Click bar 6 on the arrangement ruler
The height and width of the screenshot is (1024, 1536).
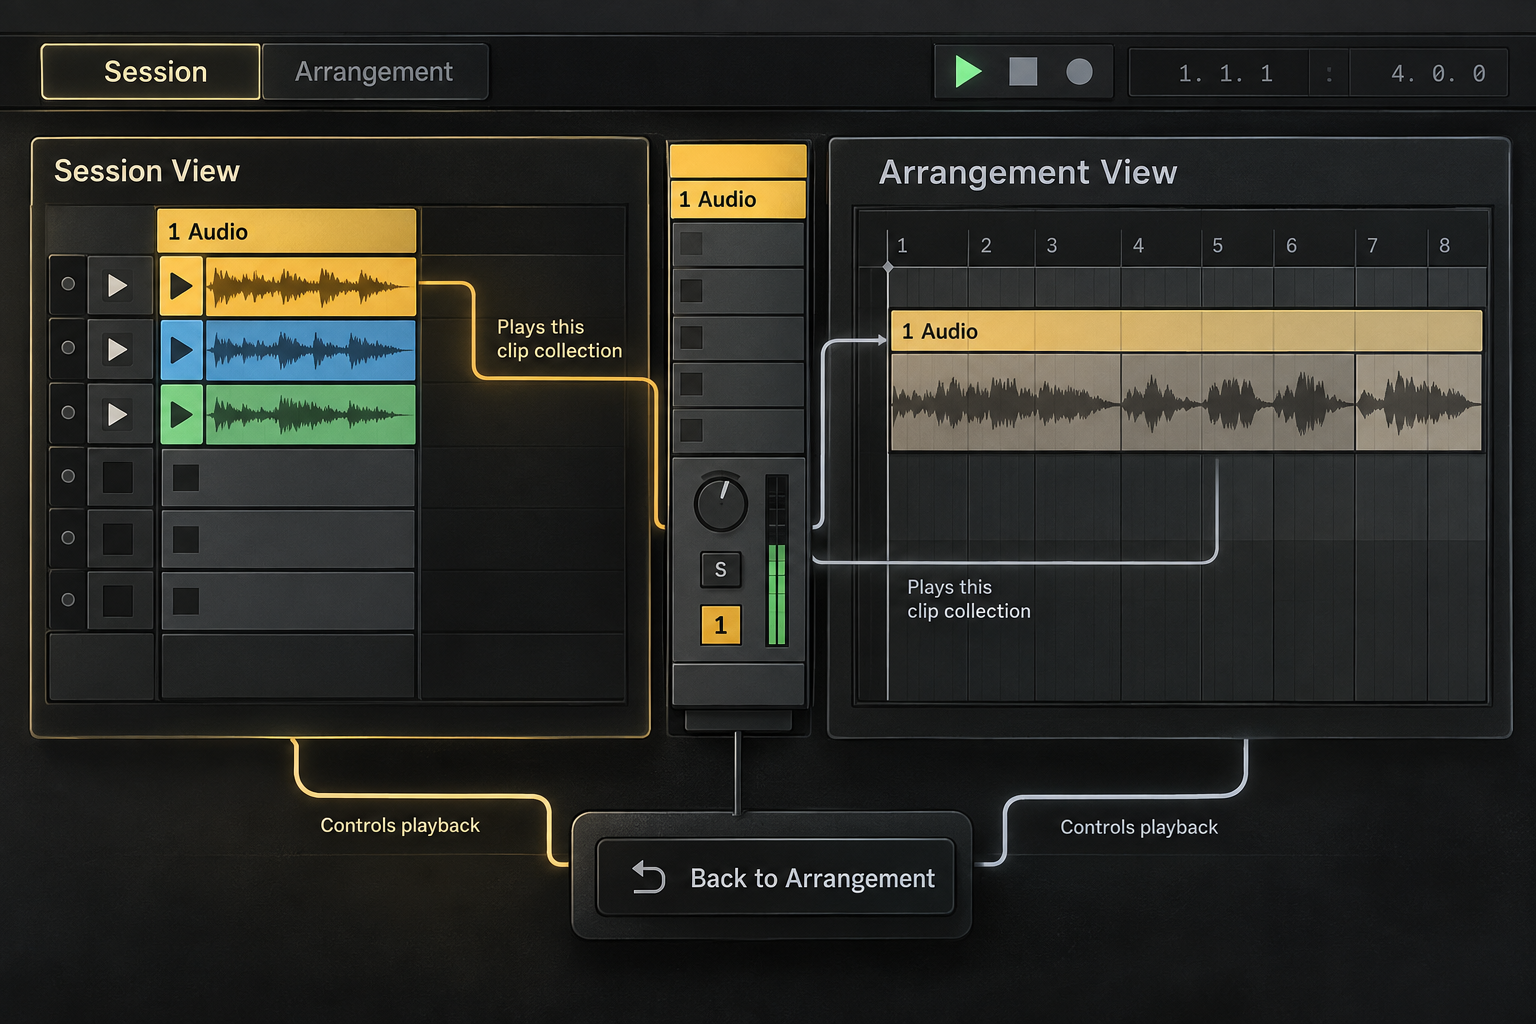pyautogui.click(x=1291, y=245)
